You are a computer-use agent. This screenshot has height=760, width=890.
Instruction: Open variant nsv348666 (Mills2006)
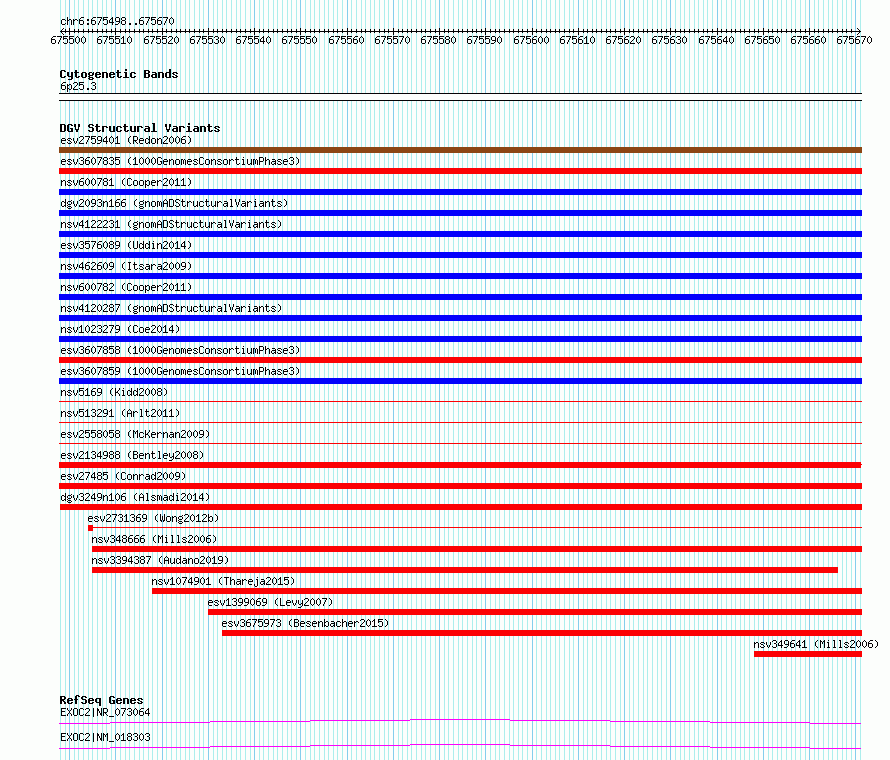[x=154, y=539]
